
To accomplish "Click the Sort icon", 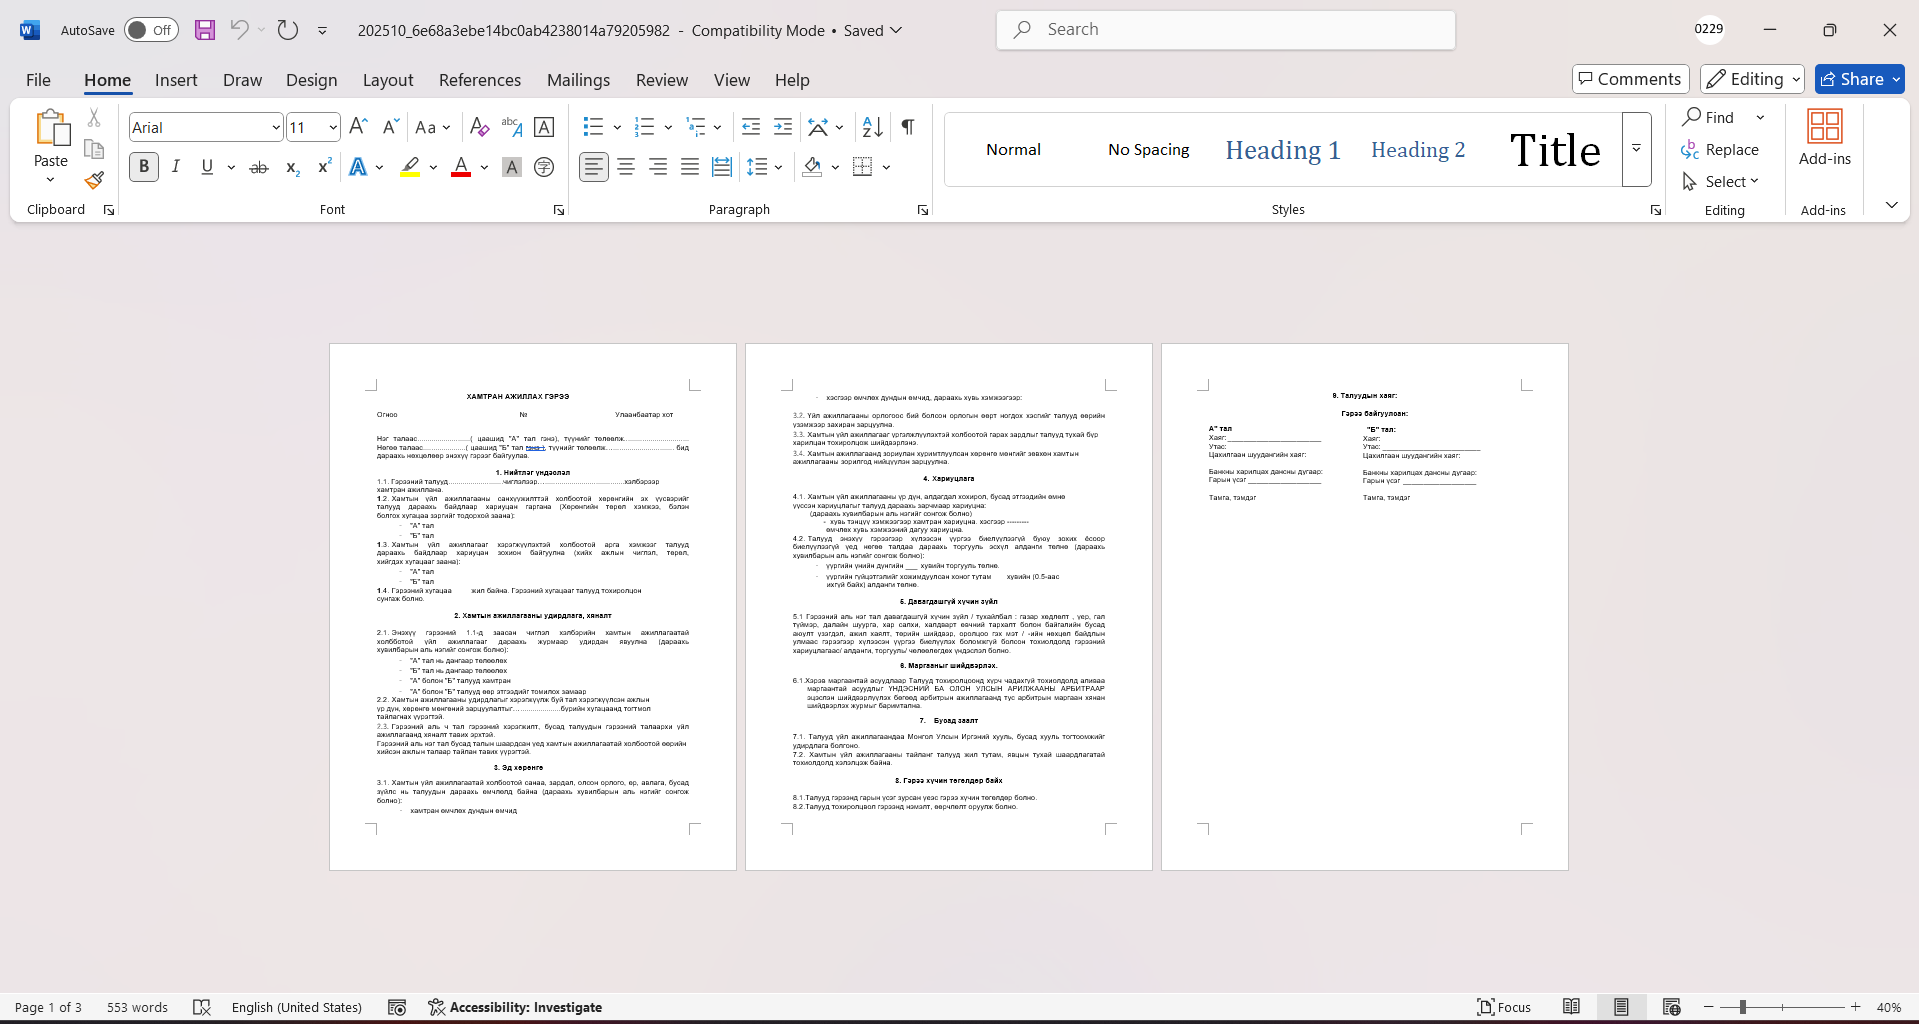I will [x=872, y=127].
